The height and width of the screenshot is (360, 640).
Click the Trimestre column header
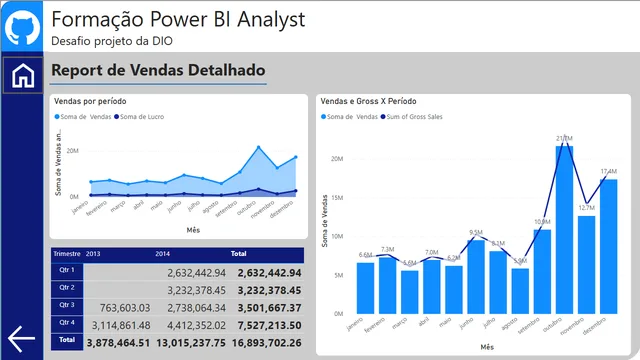(67, 254)
